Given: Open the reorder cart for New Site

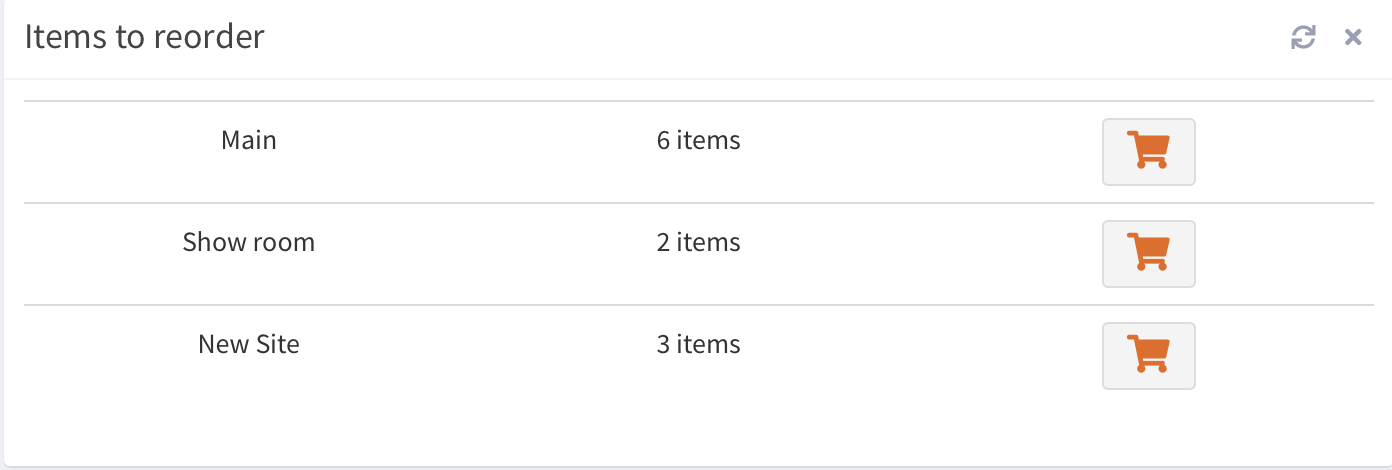Looking at the screenshot, I should click(1148, 356).
